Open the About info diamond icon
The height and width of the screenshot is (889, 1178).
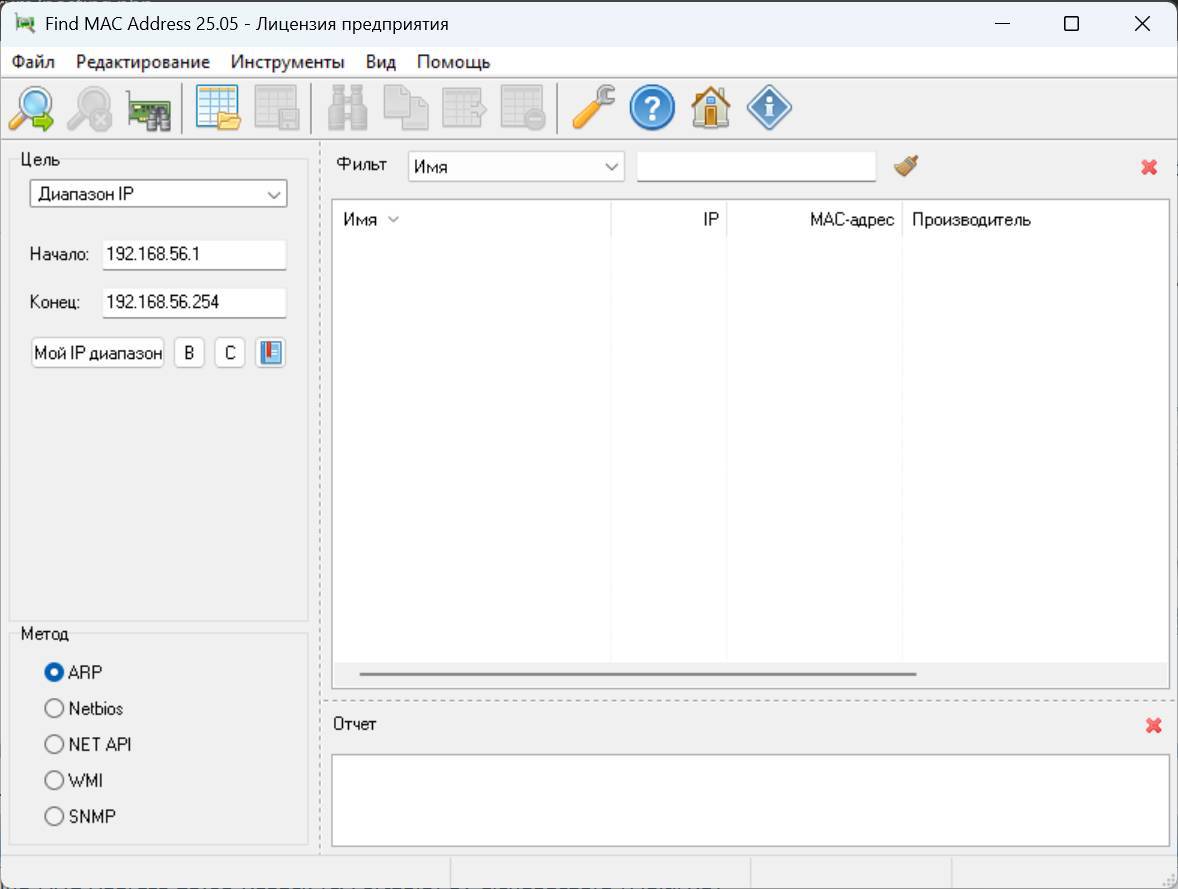[x=769, y=108]
